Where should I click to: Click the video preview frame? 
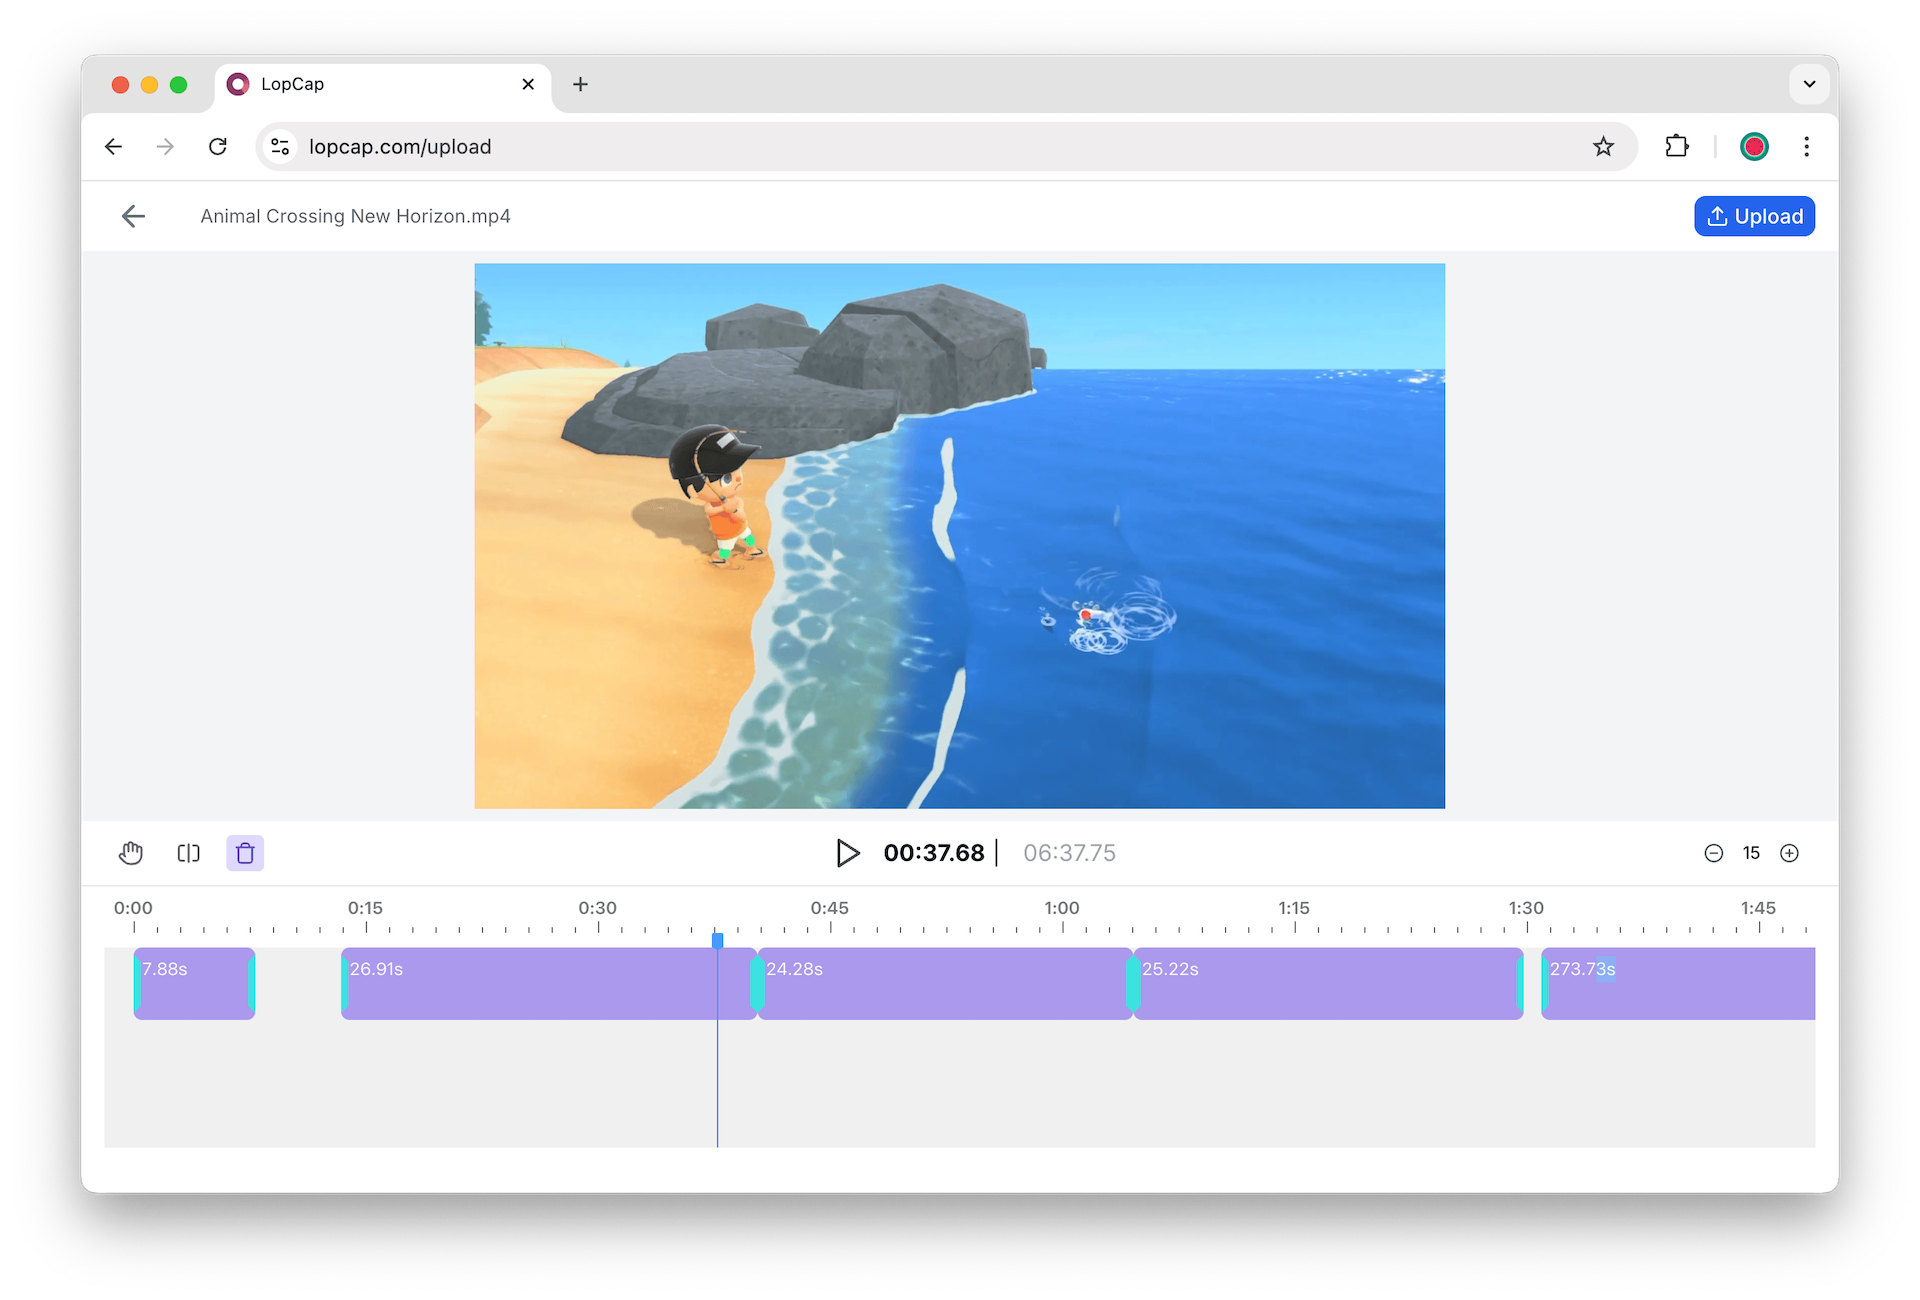click(x=960, y=536)
